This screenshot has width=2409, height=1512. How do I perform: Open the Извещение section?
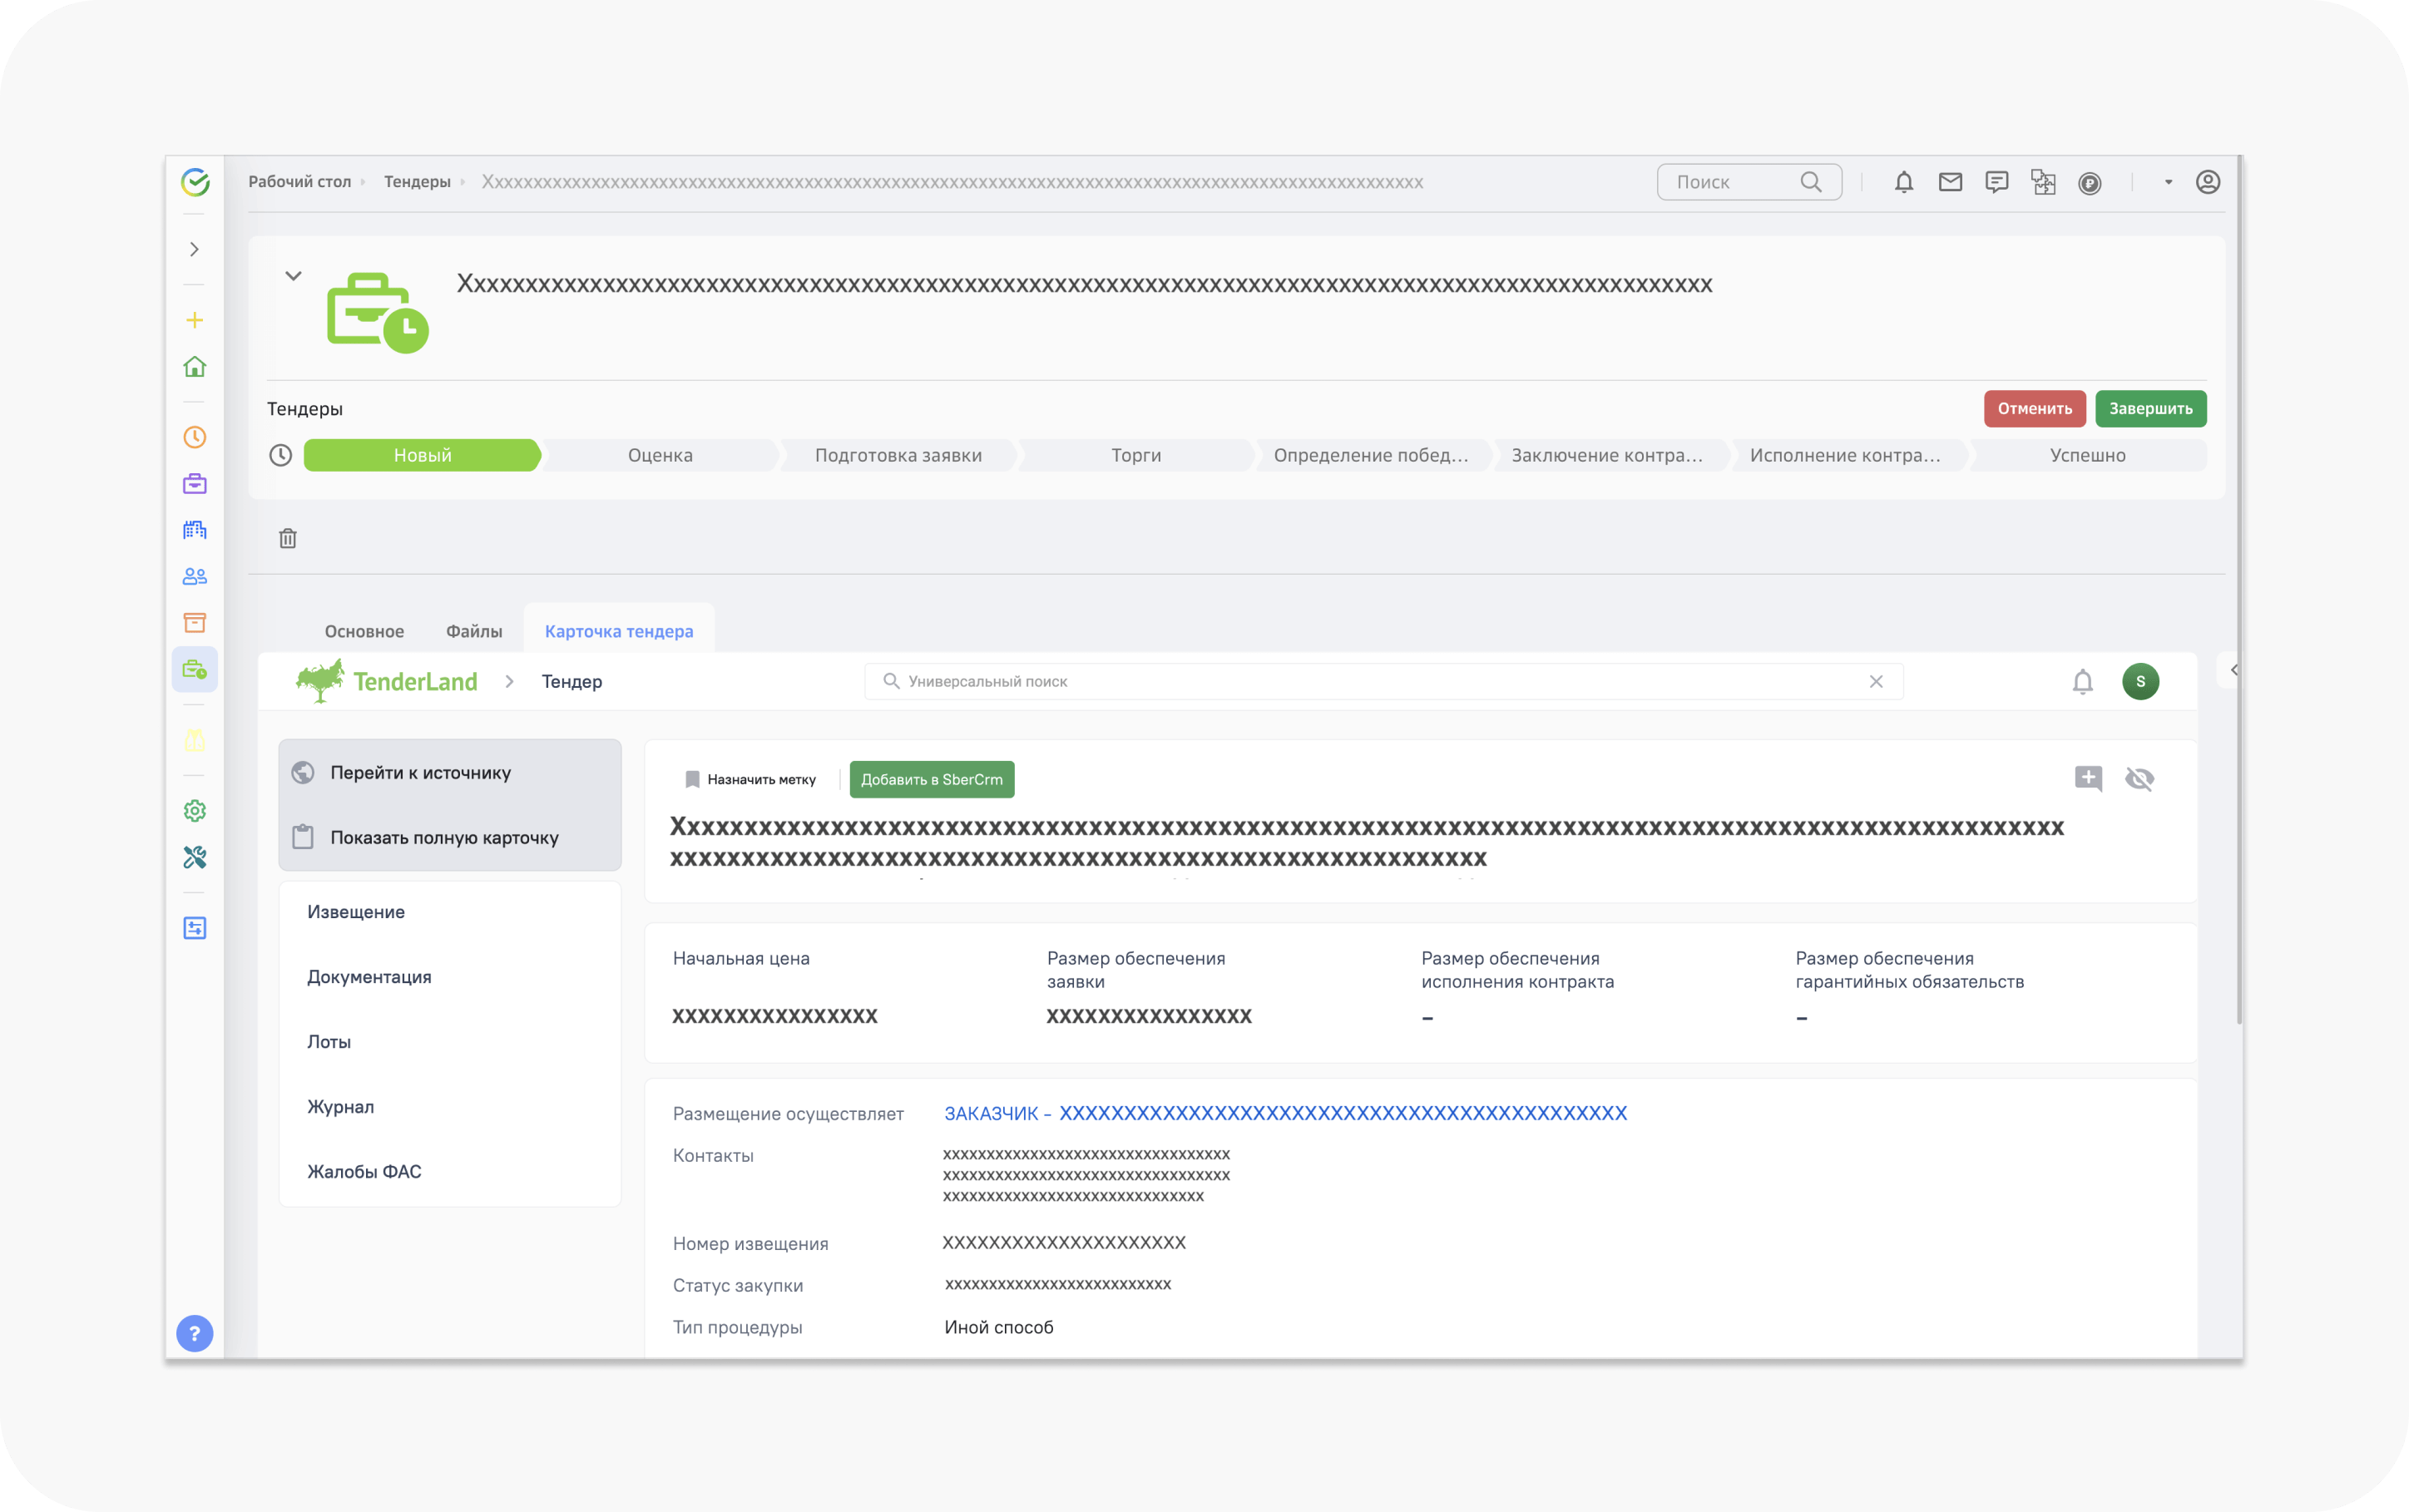[356, 912]
